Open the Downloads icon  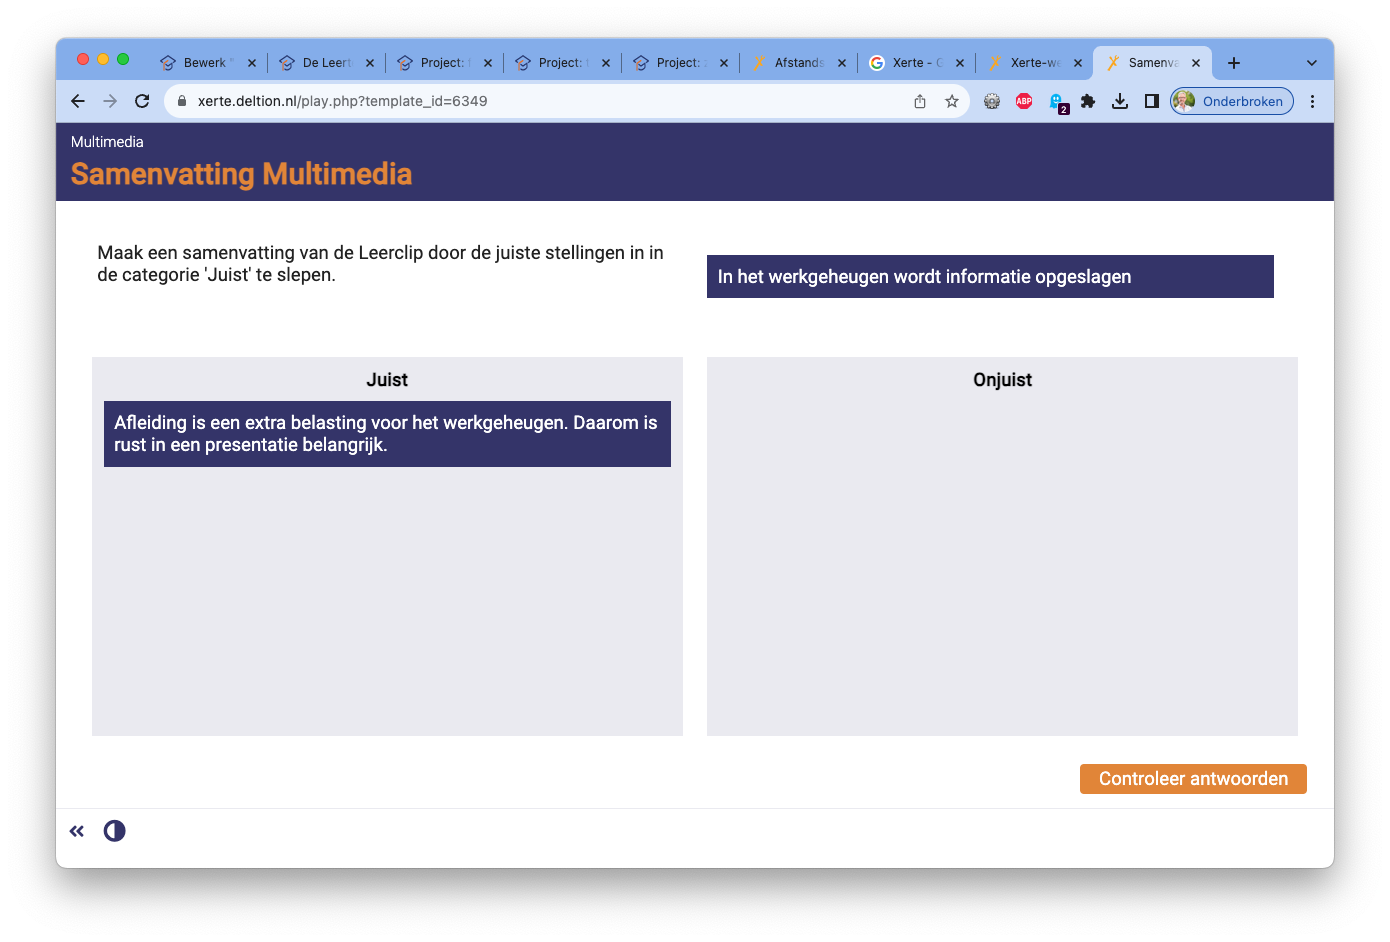1120,101
